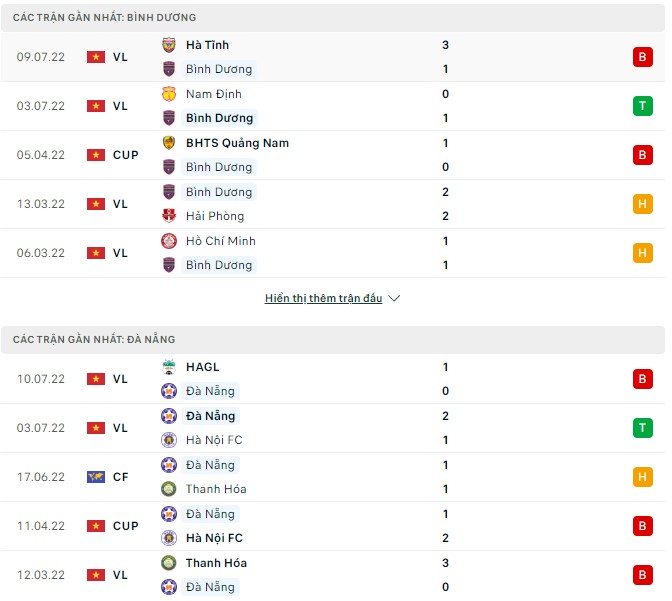Click the green T badge for Nam Định match
Screen dimensions: 672x601
tap(642, 106)
